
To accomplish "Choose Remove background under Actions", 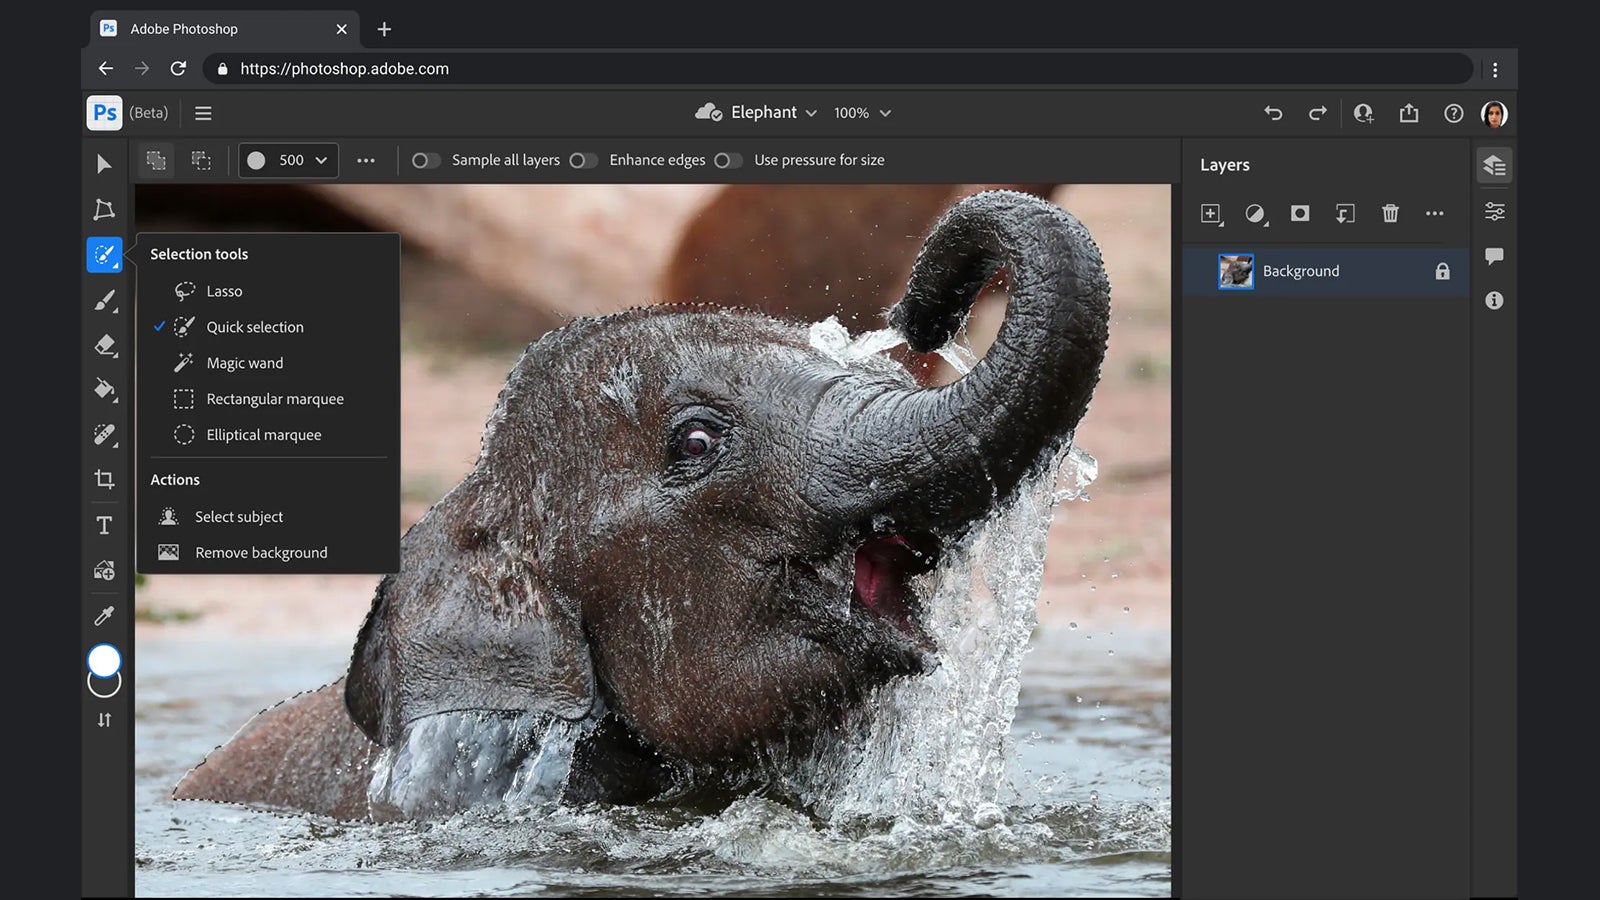I will [x=261, y=552].
